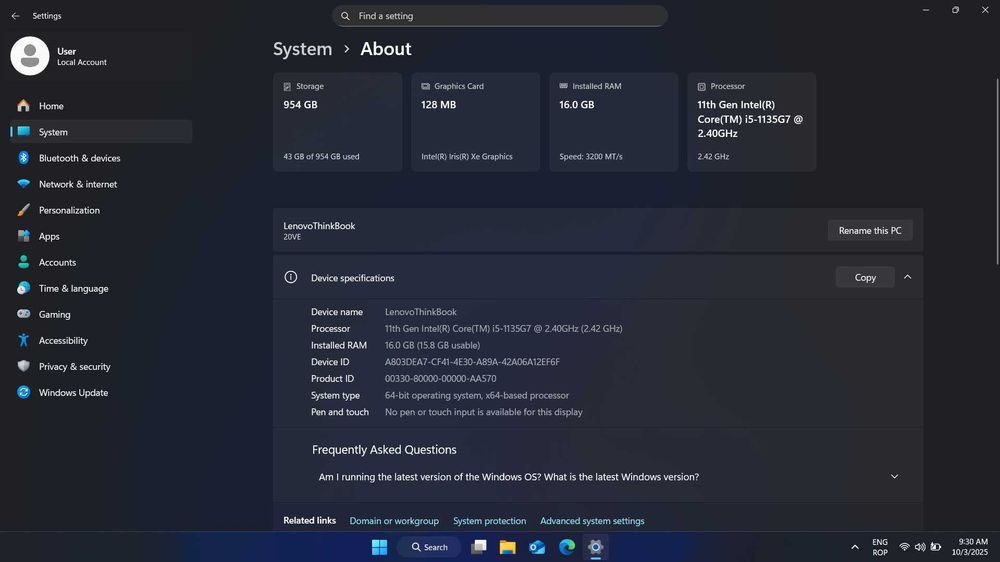Click the Settings gear icon in the taskbar
Viewport: 1000px width, 562px height.
tap(596, 547)
